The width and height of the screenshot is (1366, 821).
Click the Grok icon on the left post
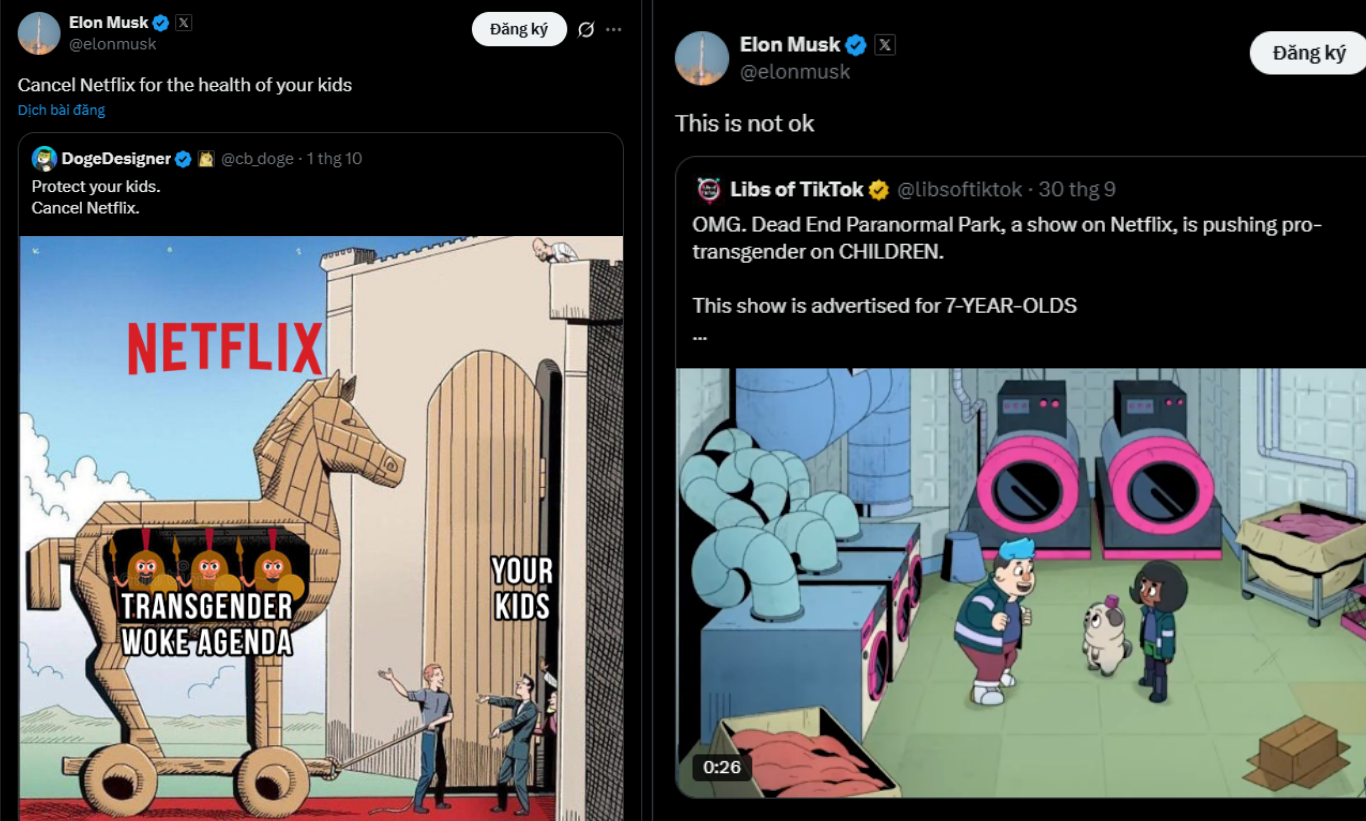click(x=586, y=30)
